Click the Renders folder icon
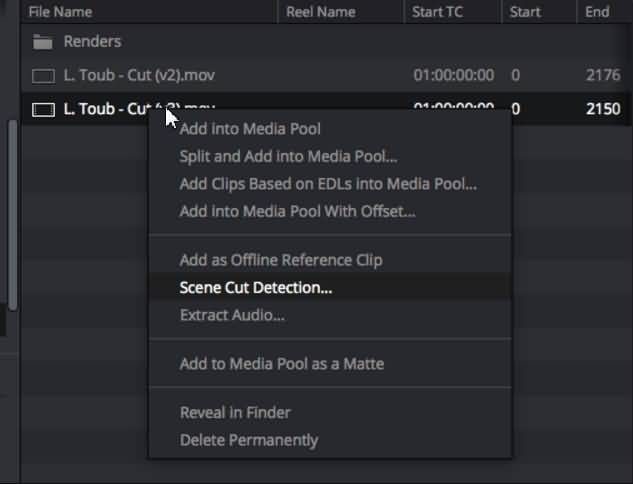The image size is (633, 484). click(x=42, y=42)
